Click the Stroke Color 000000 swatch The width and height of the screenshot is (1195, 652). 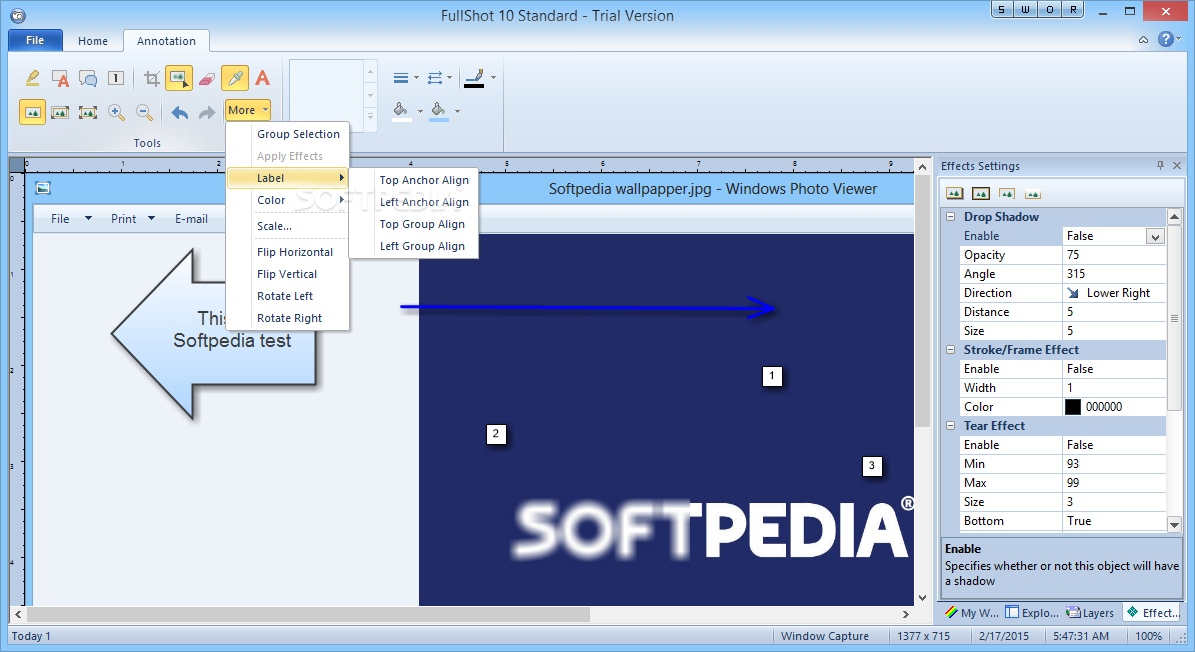pos(1072,407)
